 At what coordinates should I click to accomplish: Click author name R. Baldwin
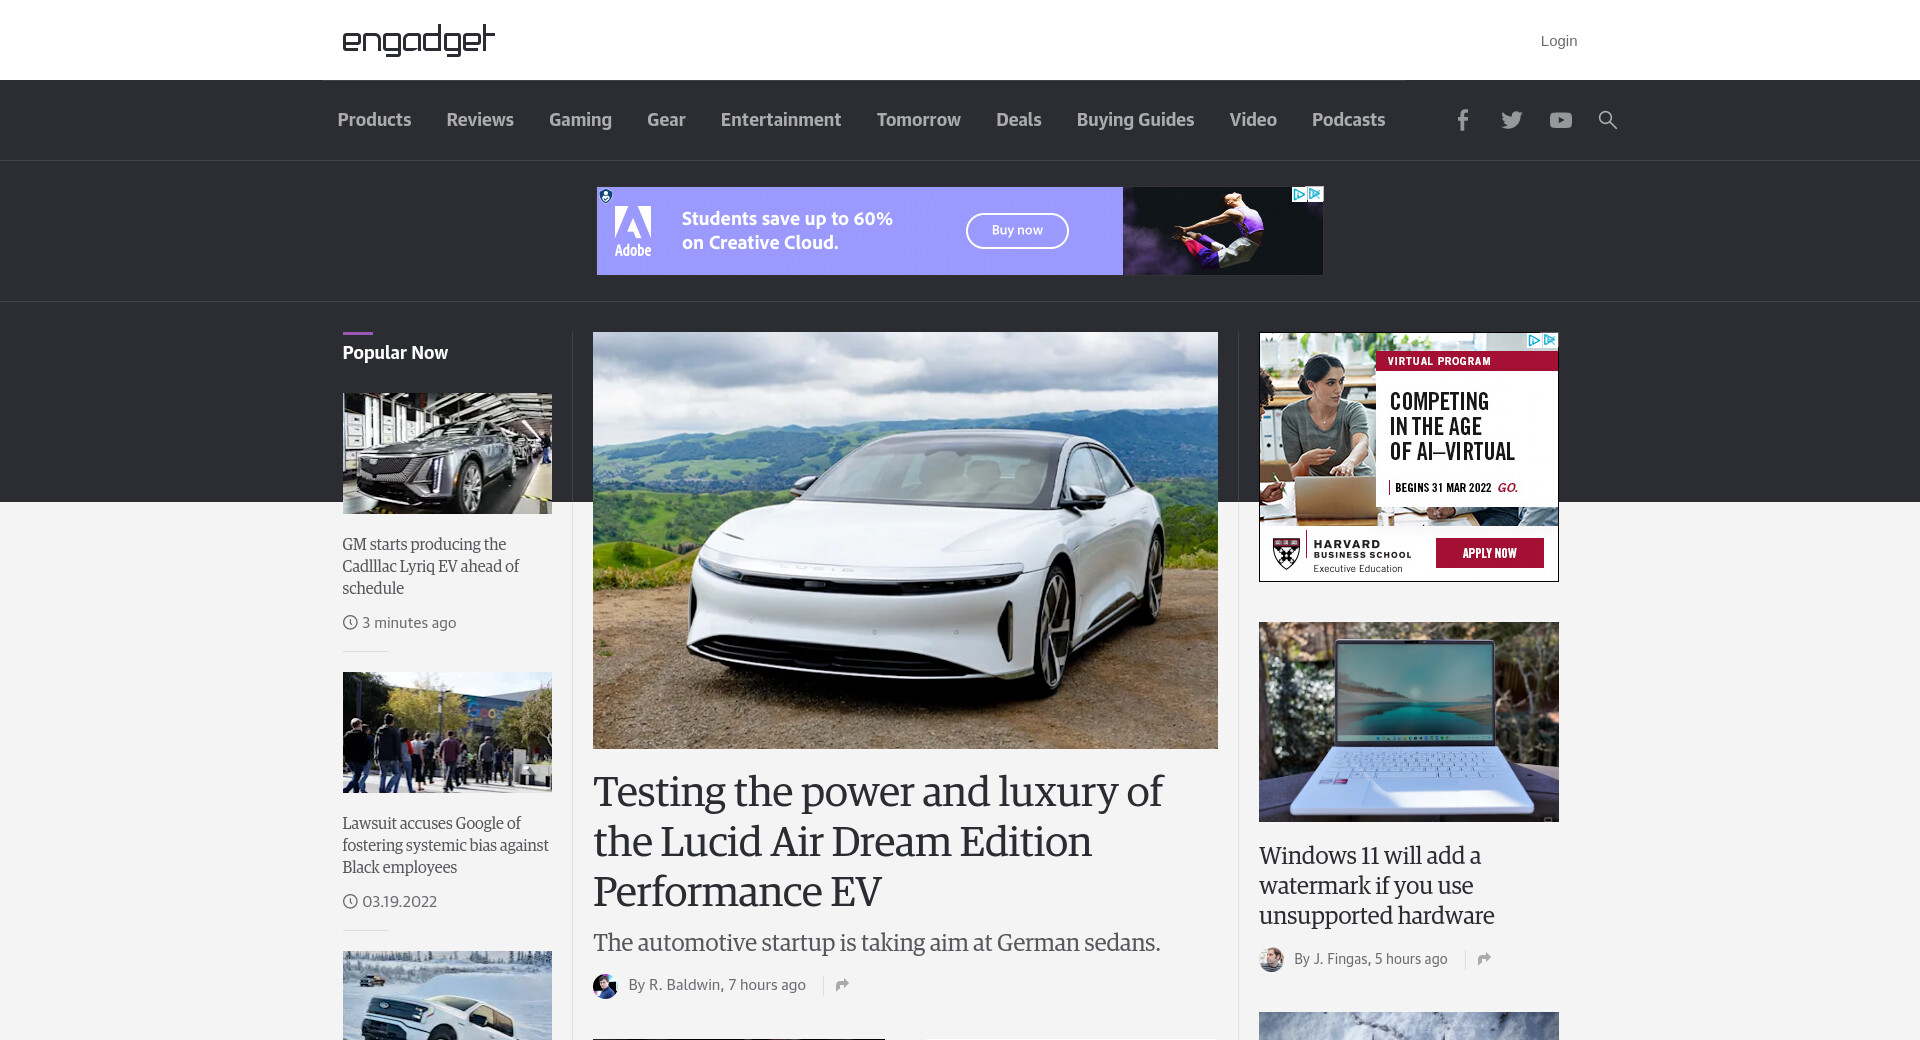684,985
